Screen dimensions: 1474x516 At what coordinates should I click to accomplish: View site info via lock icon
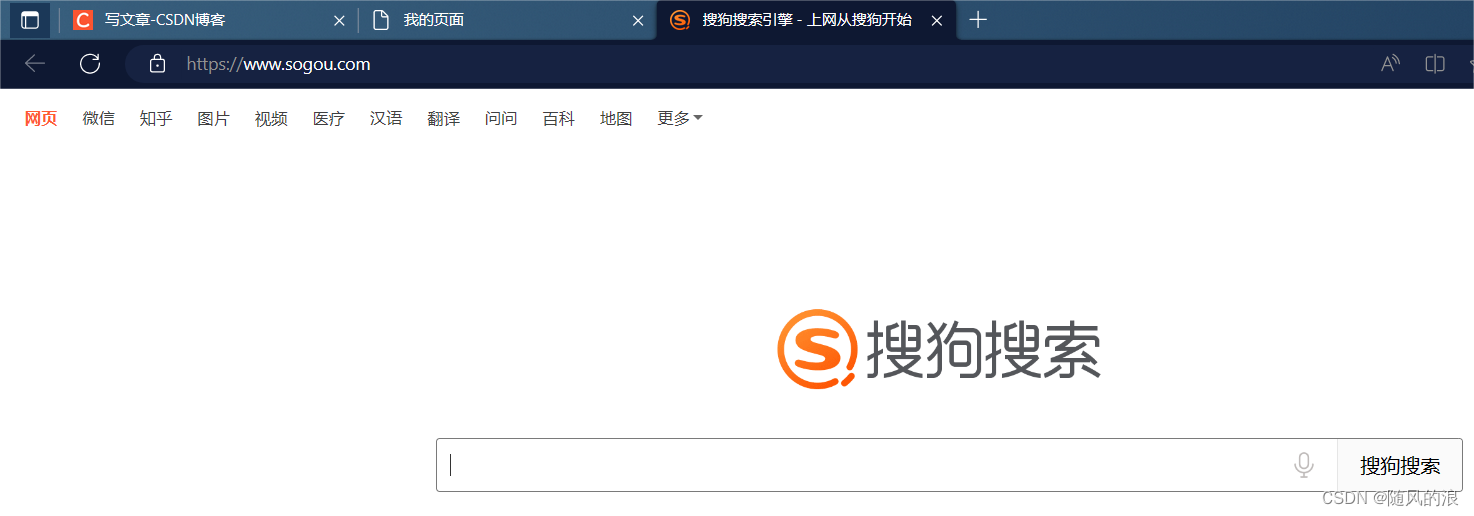coord(157,64)
